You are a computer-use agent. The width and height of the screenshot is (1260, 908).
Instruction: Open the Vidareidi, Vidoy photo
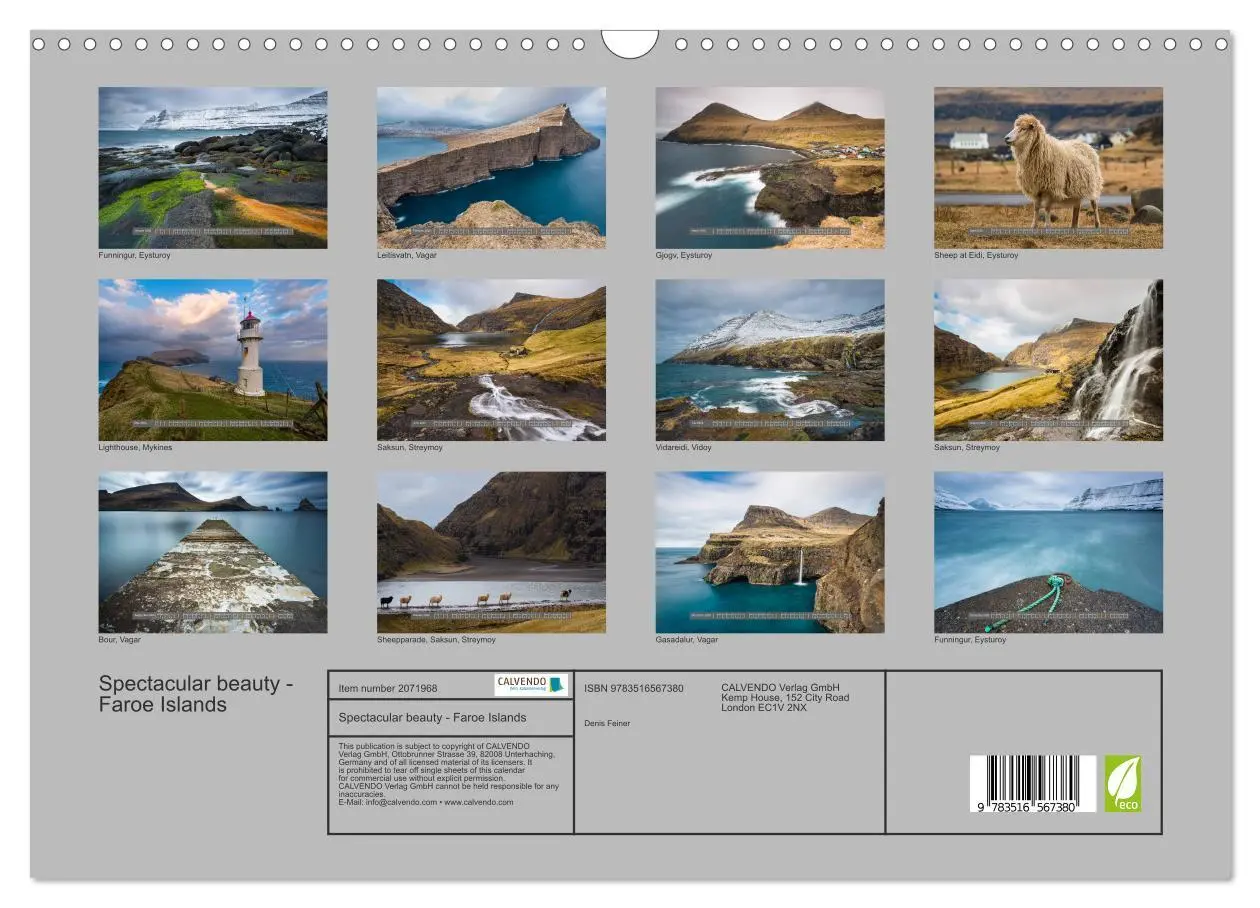tap(770, 360)
